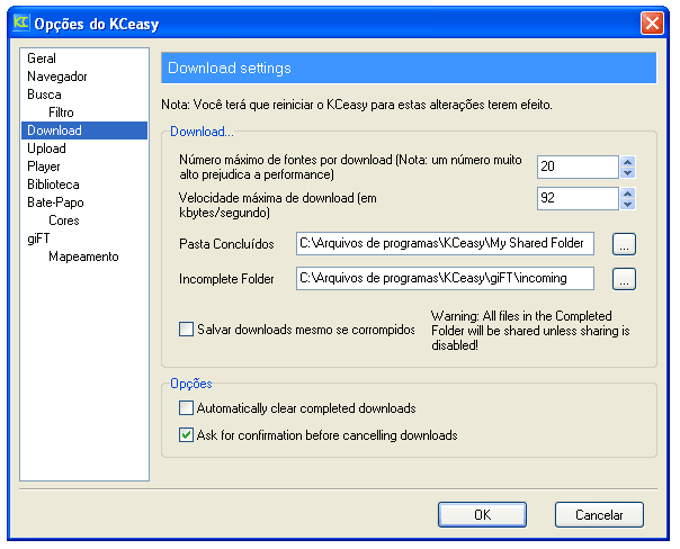Click the Cancelar button
The image size is (680, 549).
tap(599, 515)
